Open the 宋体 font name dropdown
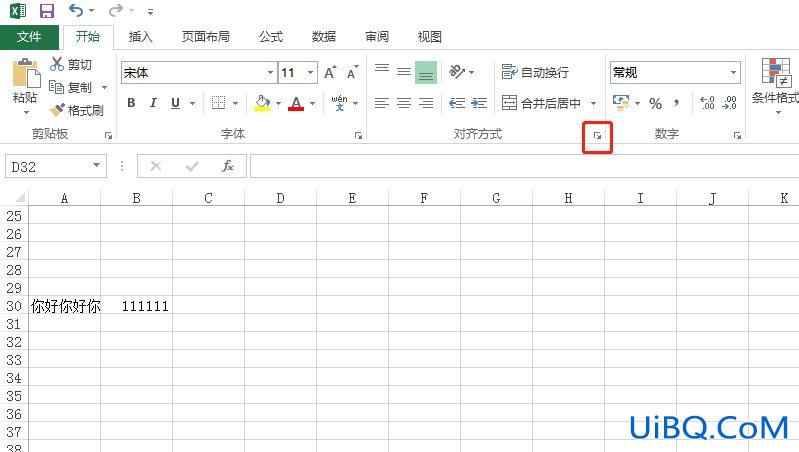The image size is (799, 452). coord(270,72)
